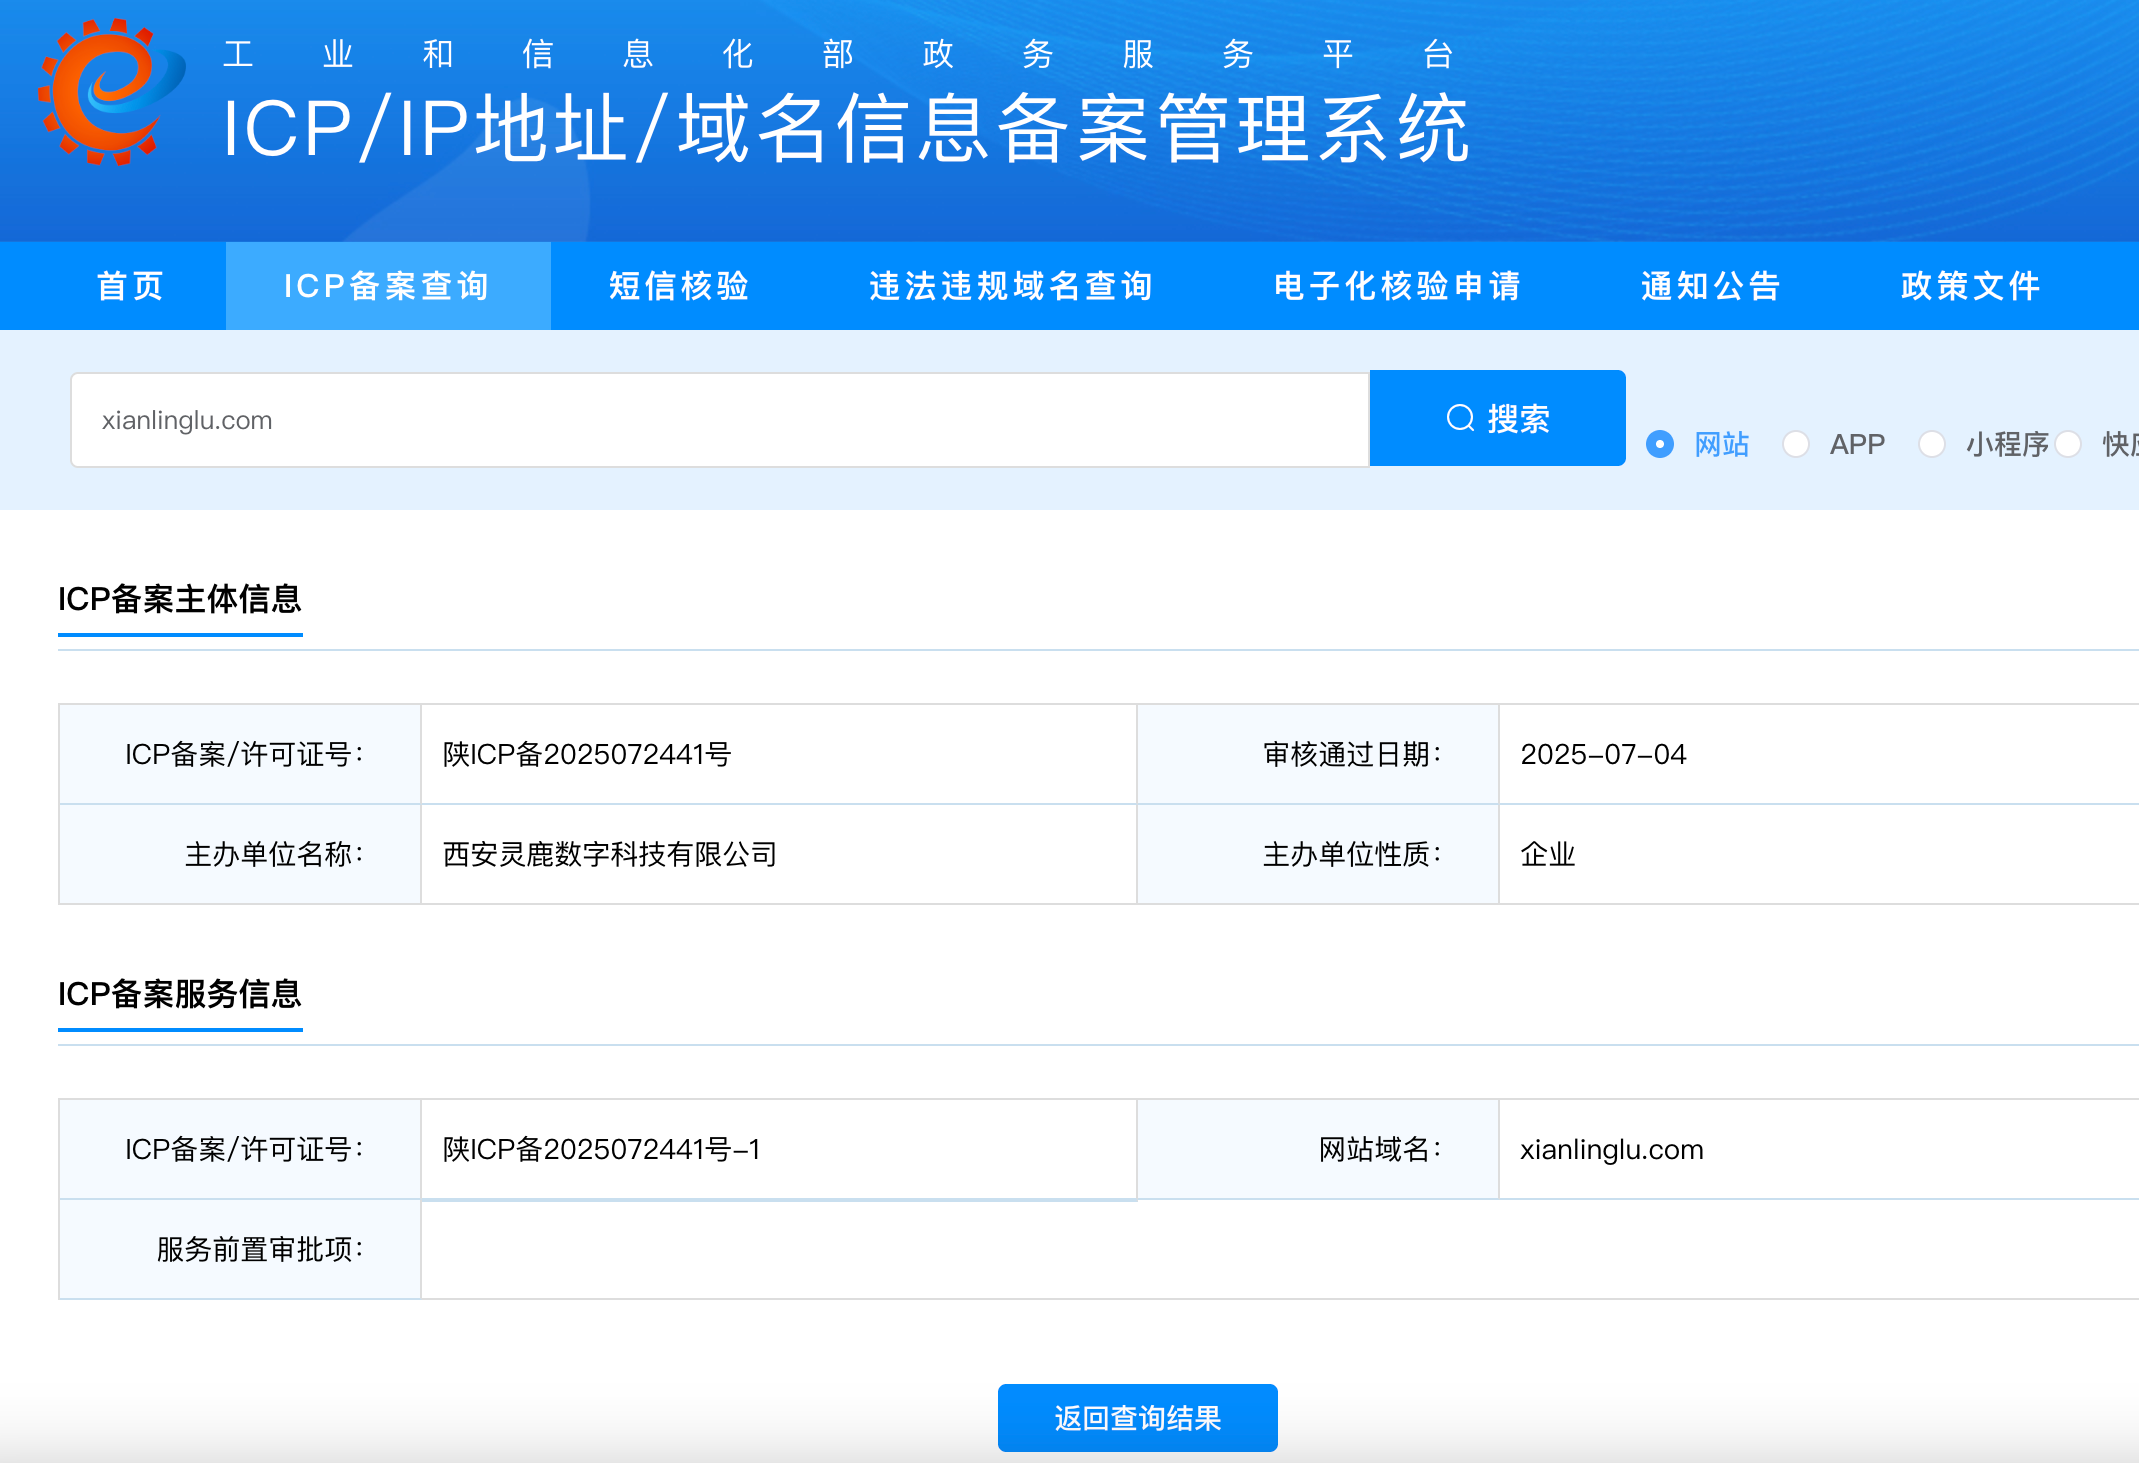Click the magnifier icon in search button
This screenshot has height=1464, width=2140.
point(1460,418)
